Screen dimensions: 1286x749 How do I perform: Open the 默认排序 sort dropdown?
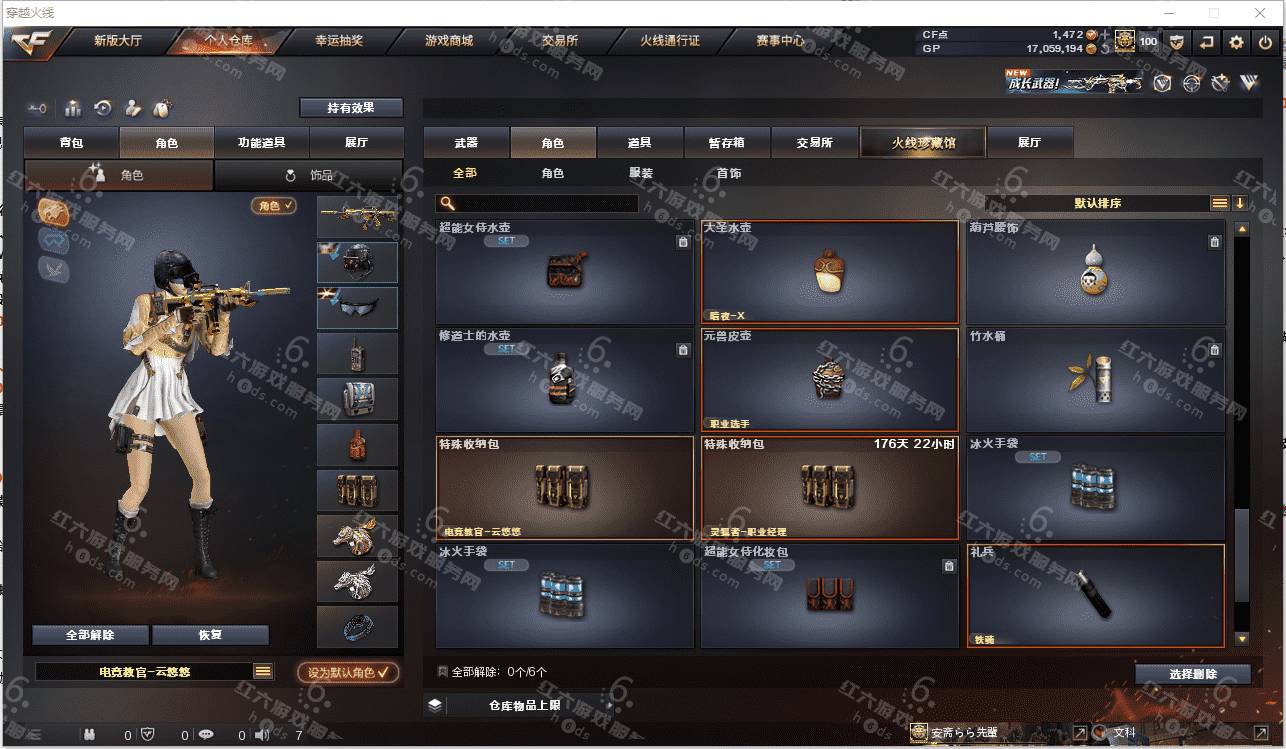pyautogui.click(x=1098, y=203)
